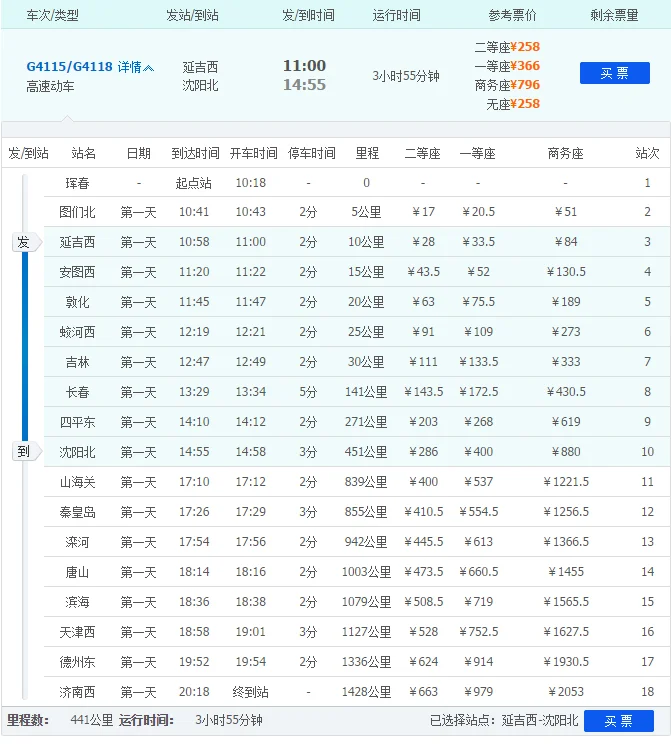Click the 终到站 label in the 济南西 row

click(251, 692)
